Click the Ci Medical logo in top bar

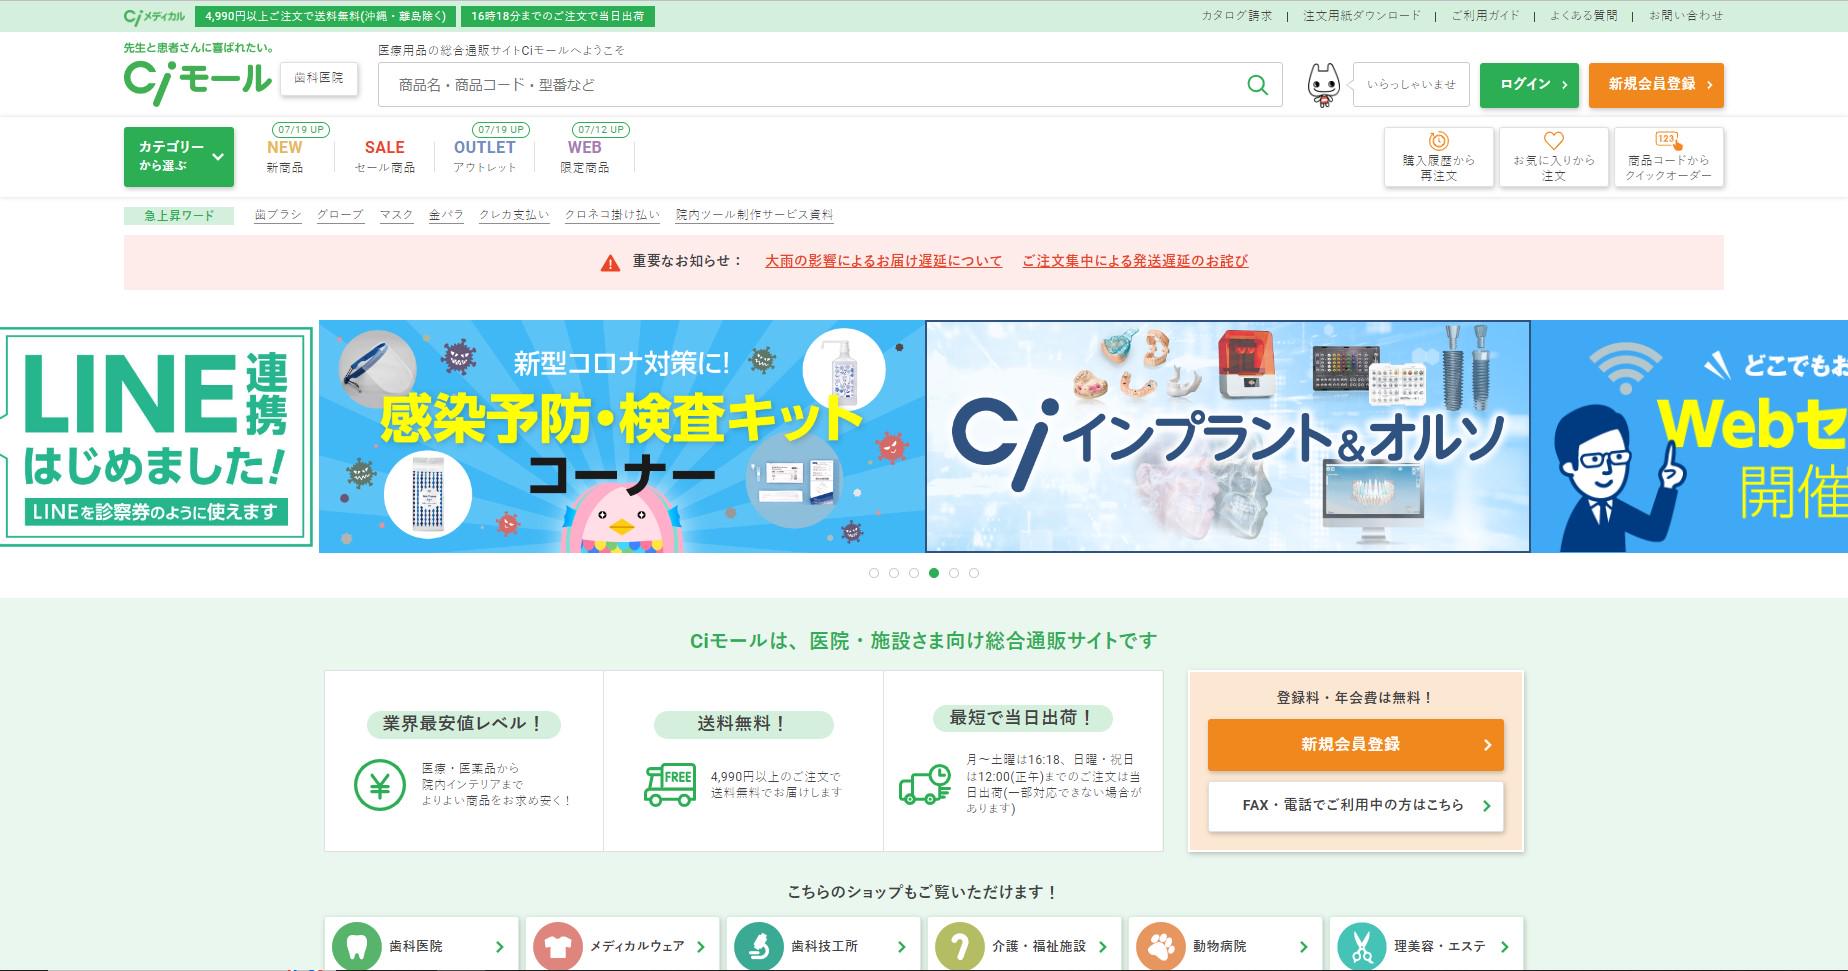(154, 16)
